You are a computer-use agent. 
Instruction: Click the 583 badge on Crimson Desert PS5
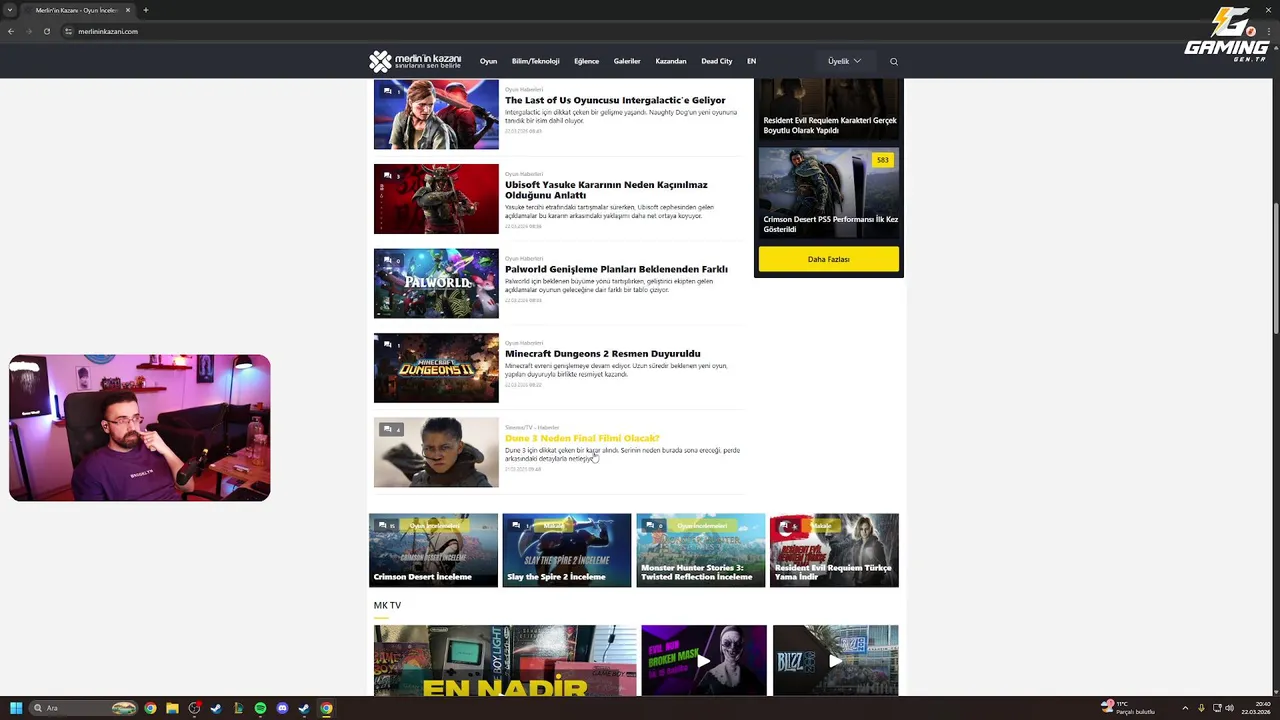882,160
